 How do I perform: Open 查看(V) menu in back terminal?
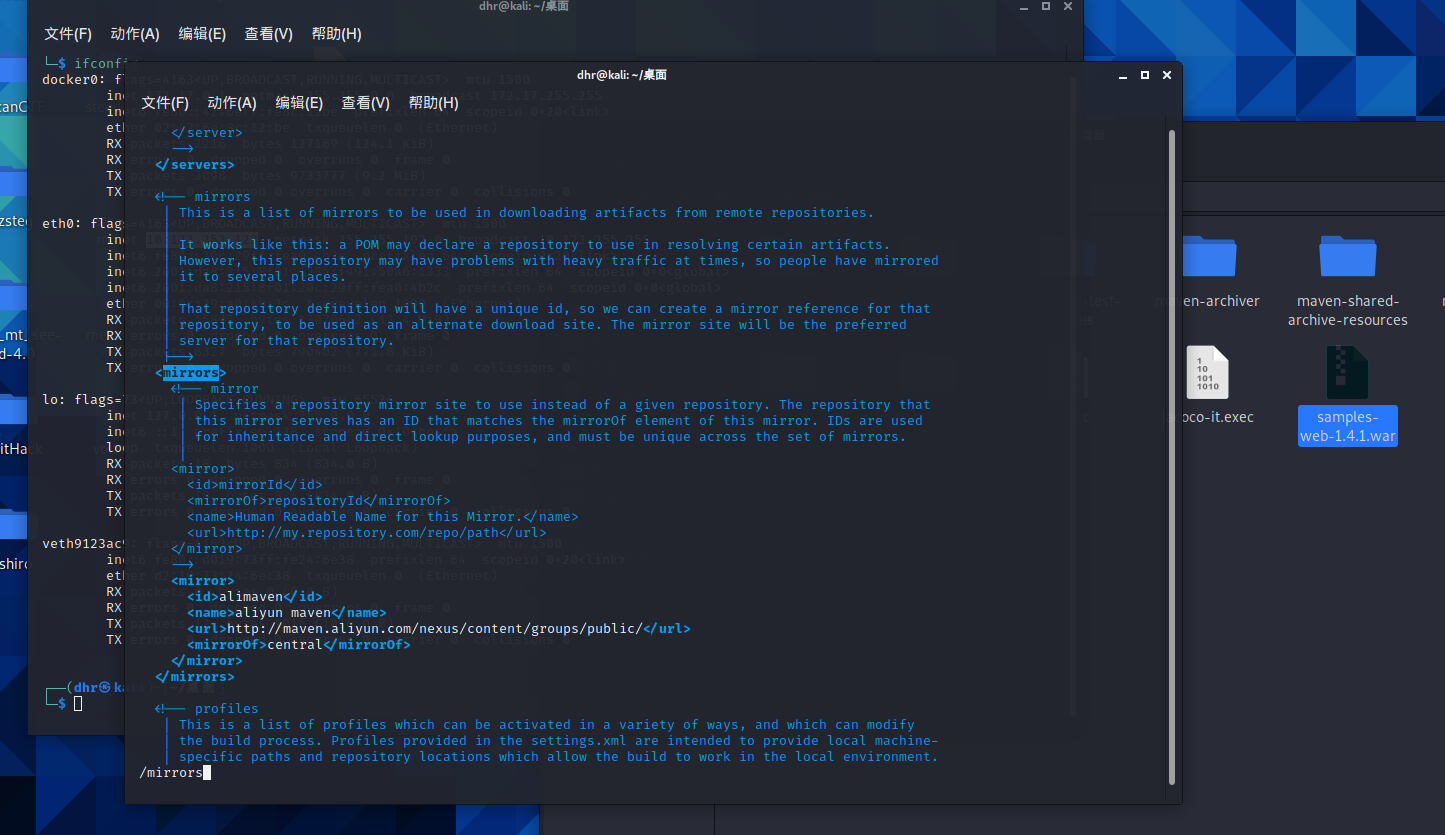tap(268, 34)
